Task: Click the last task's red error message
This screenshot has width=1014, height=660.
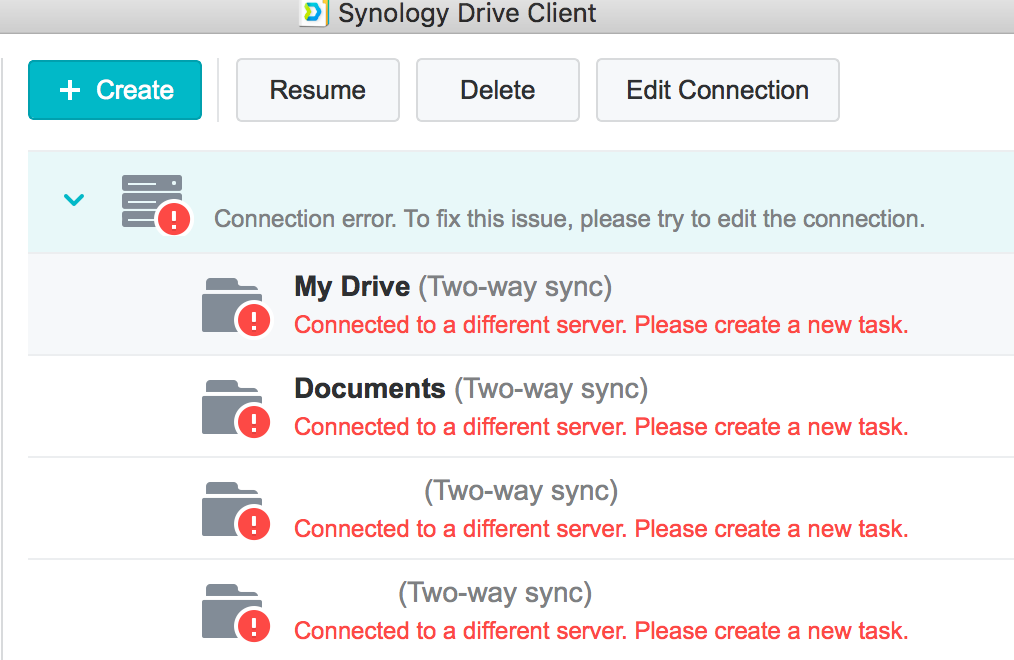Action: click(x=601, y=631)
